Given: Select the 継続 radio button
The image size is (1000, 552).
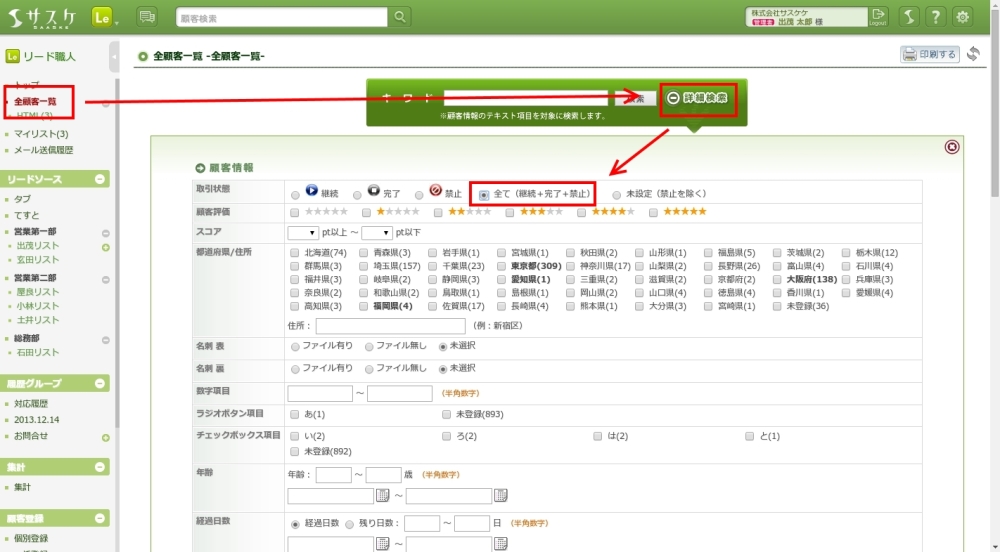Looking at the screenshot, I should (x=294, y=194).
